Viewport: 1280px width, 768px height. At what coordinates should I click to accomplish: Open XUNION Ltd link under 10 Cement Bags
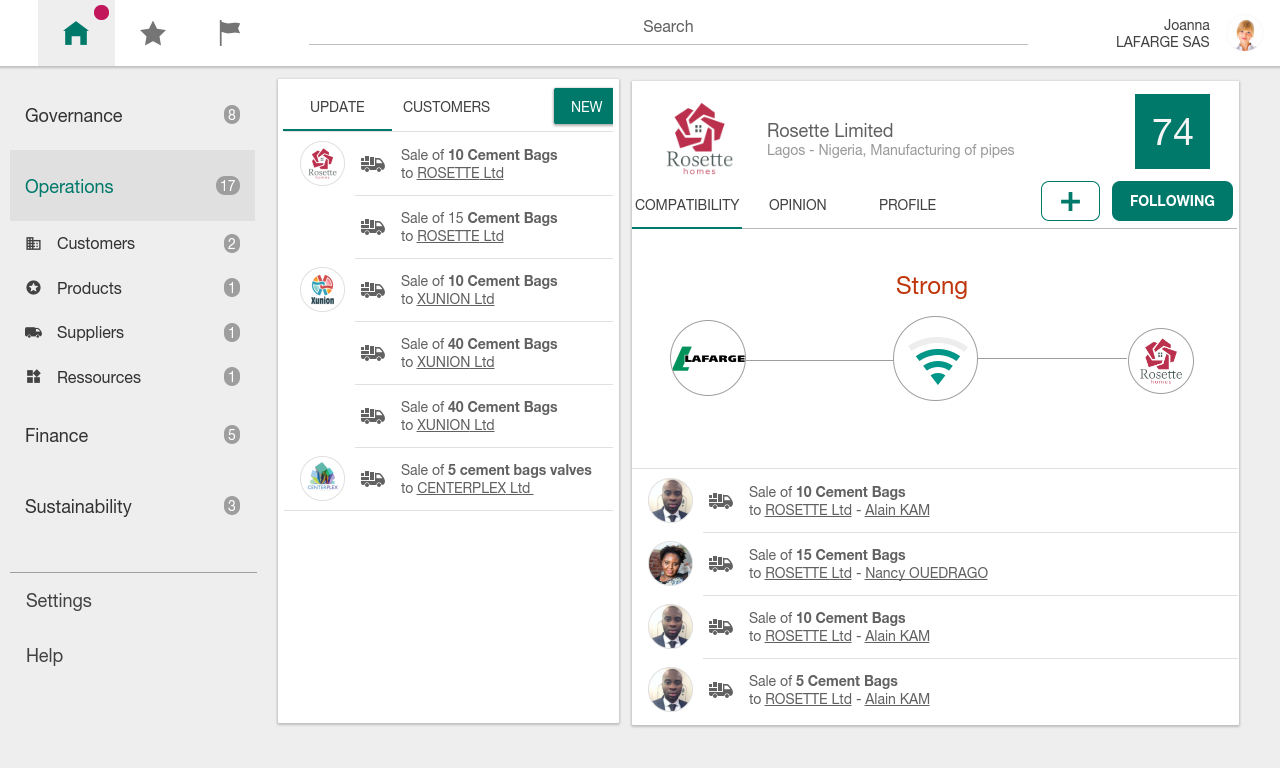pos(456,299)
